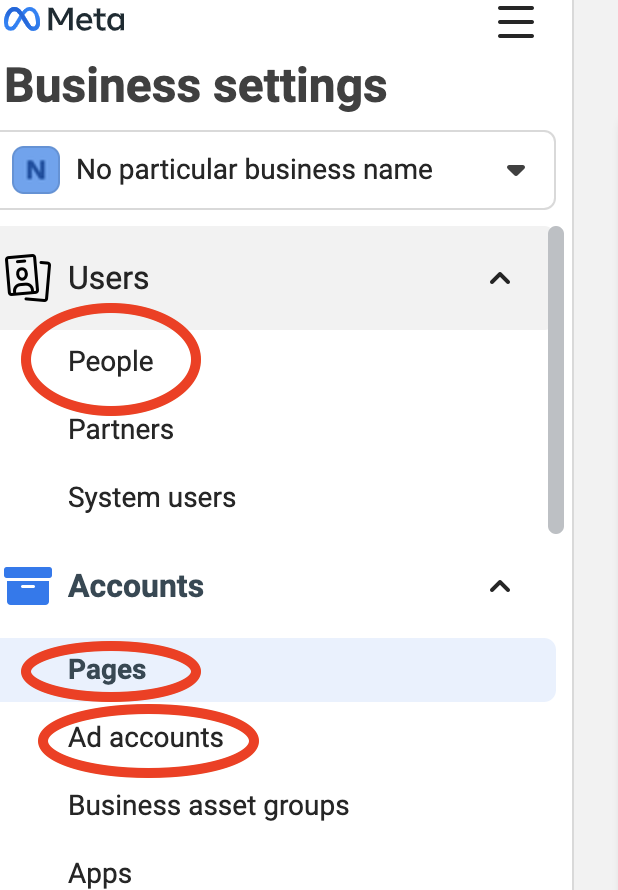Open the business selector dropdown caret

[x=516, y=171]
